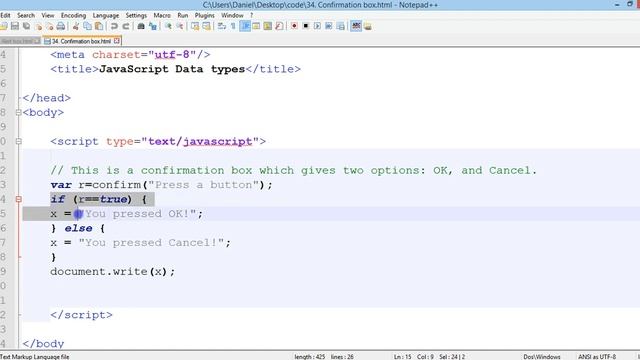Open the Edit menu
Viewport: 640px width, 360px height.
click(x=5, y=15)
